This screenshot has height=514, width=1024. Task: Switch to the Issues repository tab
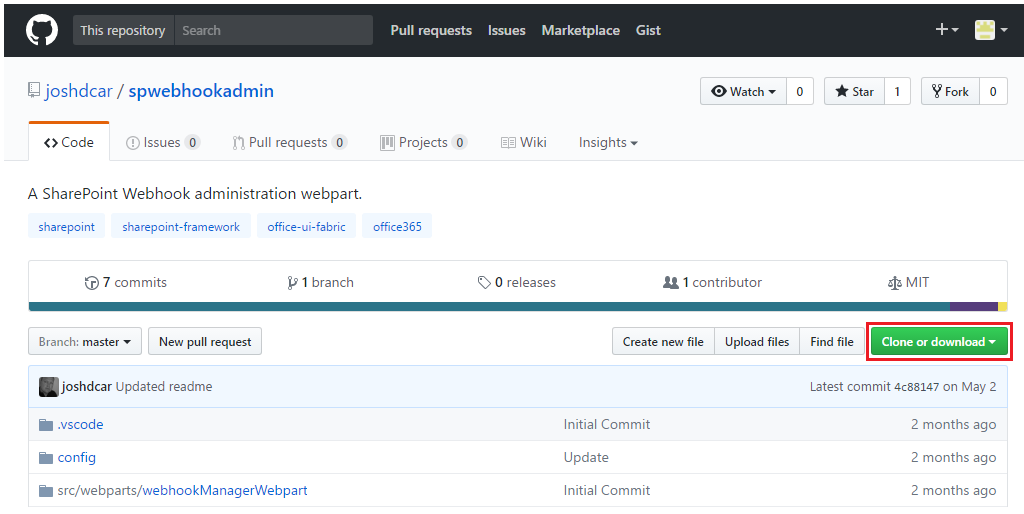(x=163, y=142)
